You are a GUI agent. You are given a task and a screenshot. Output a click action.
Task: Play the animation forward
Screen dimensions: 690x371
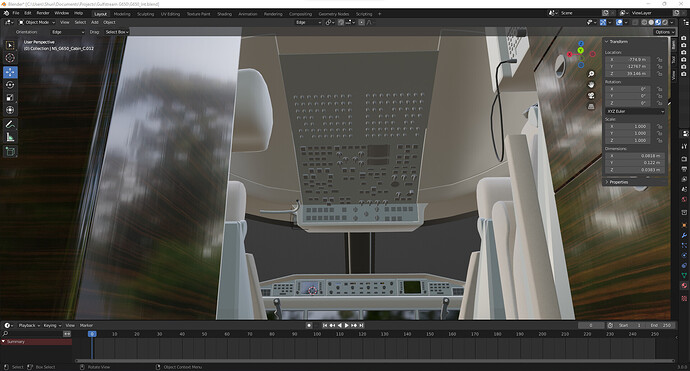pos(346,325)
